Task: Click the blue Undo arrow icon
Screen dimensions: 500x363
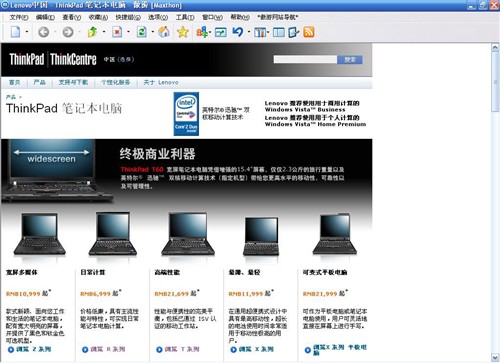Action: (x=238, y=32)
